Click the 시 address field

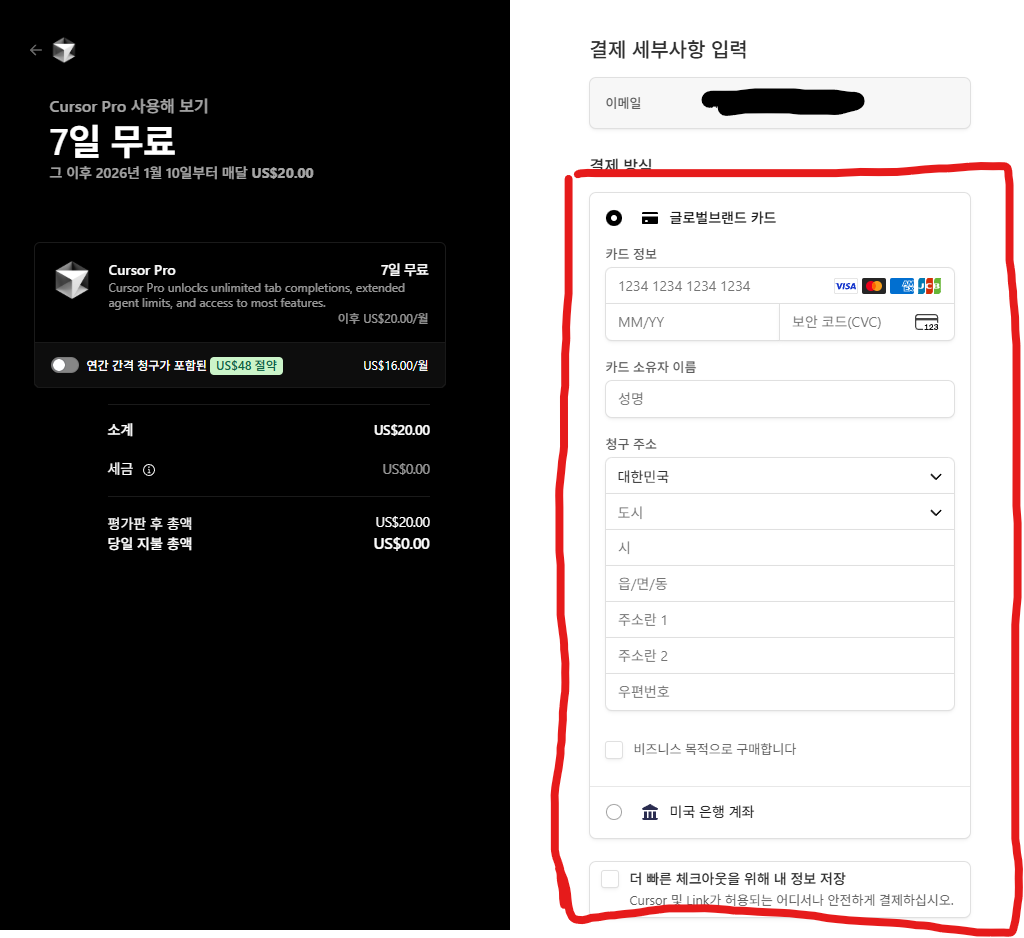(780, 548)
